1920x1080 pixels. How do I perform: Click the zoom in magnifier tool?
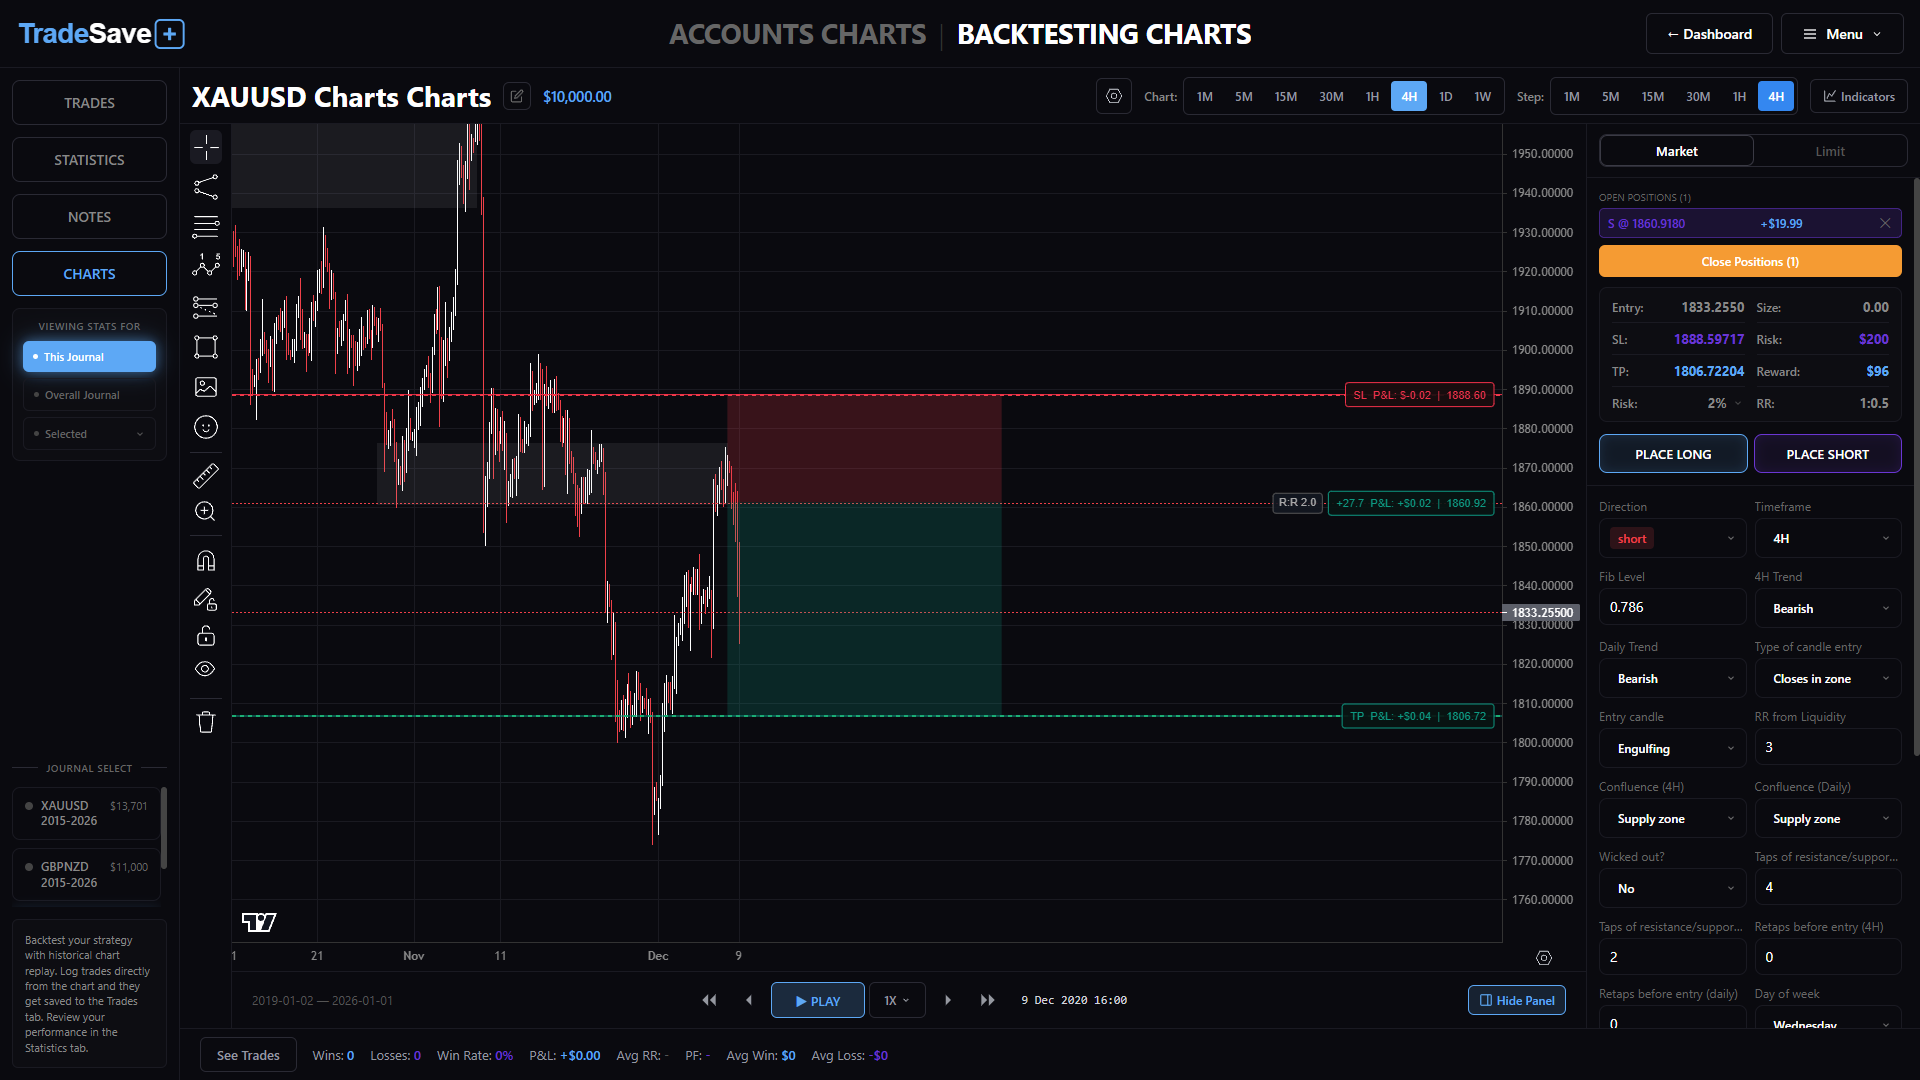[206, 511]
